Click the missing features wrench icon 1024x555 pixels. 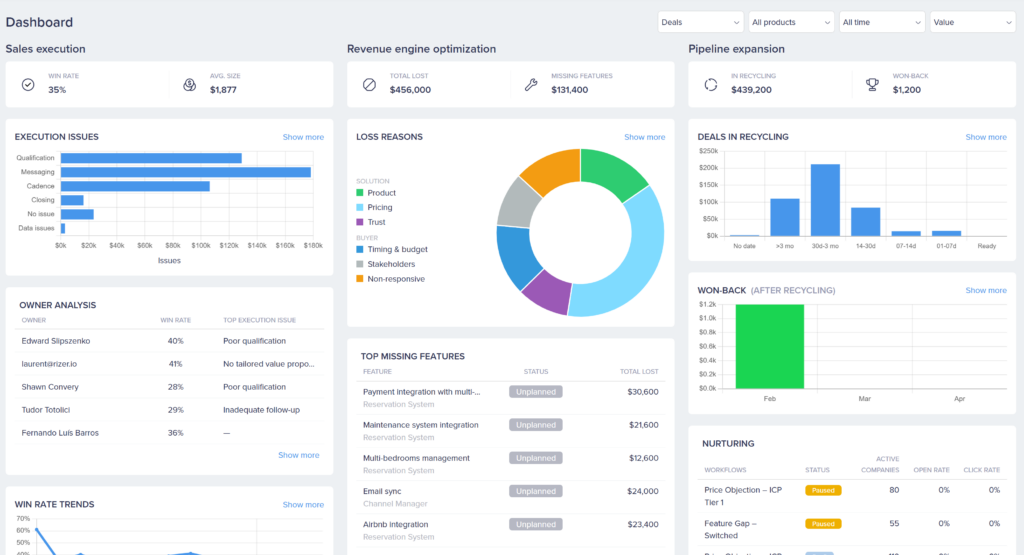[x=531, y=85]
